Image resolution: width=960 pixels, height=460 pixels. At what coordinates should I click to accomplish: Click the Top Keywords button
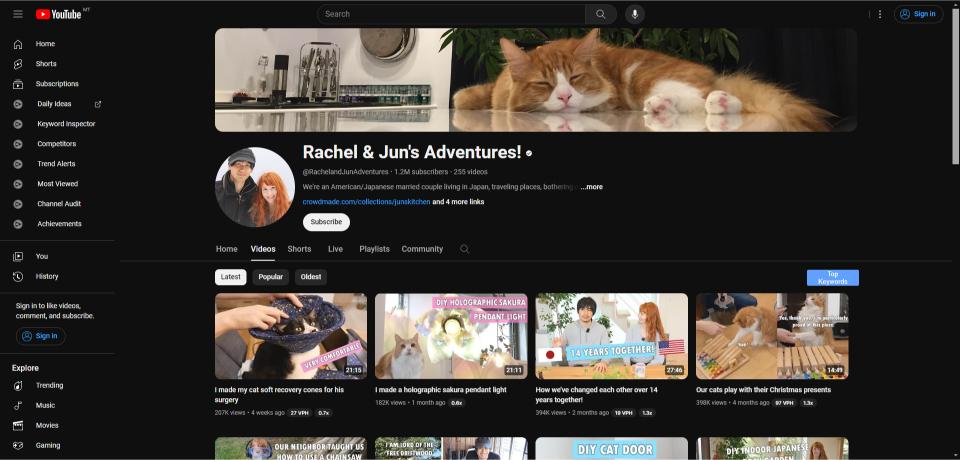(833, 278)
